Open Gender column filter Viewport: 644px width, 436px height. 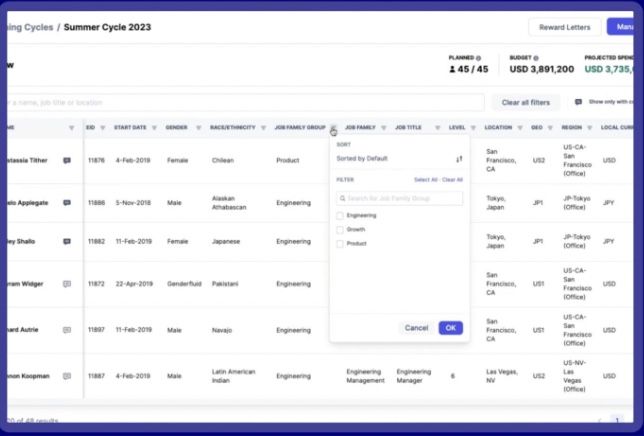point(199,128)
